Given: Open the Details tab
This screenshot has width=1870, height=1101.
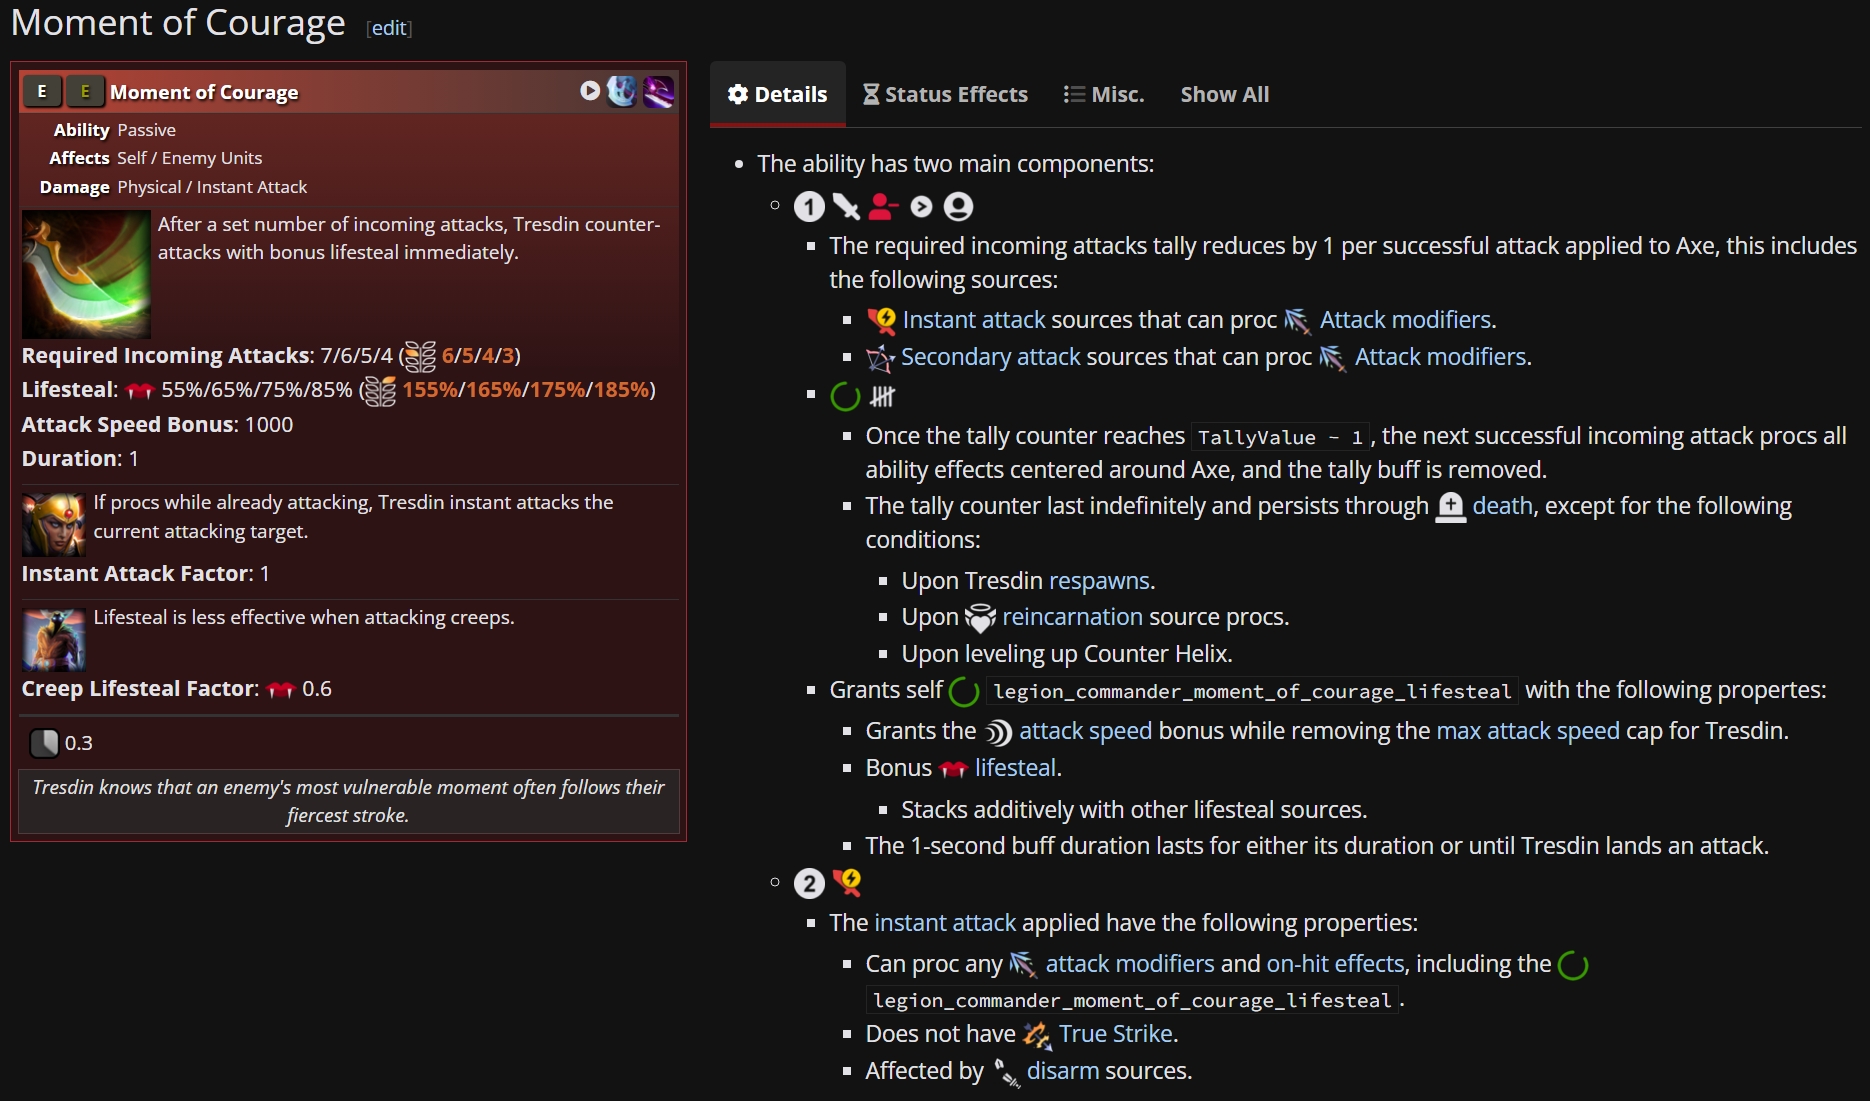Looking at the screenshot, I should (x=778, y=94).
